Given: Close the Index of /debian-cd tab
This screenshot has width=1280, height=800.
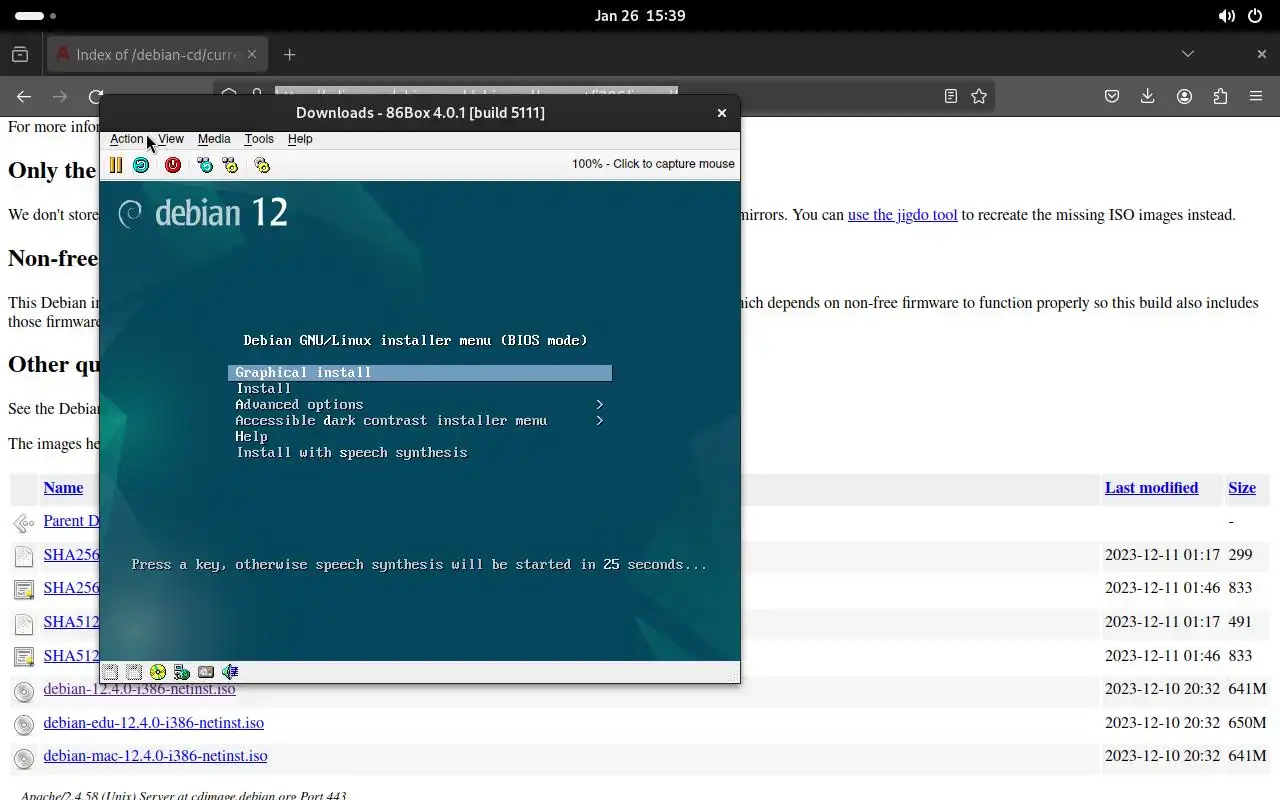Looking at the screenshot, I should tap(252, 54).
